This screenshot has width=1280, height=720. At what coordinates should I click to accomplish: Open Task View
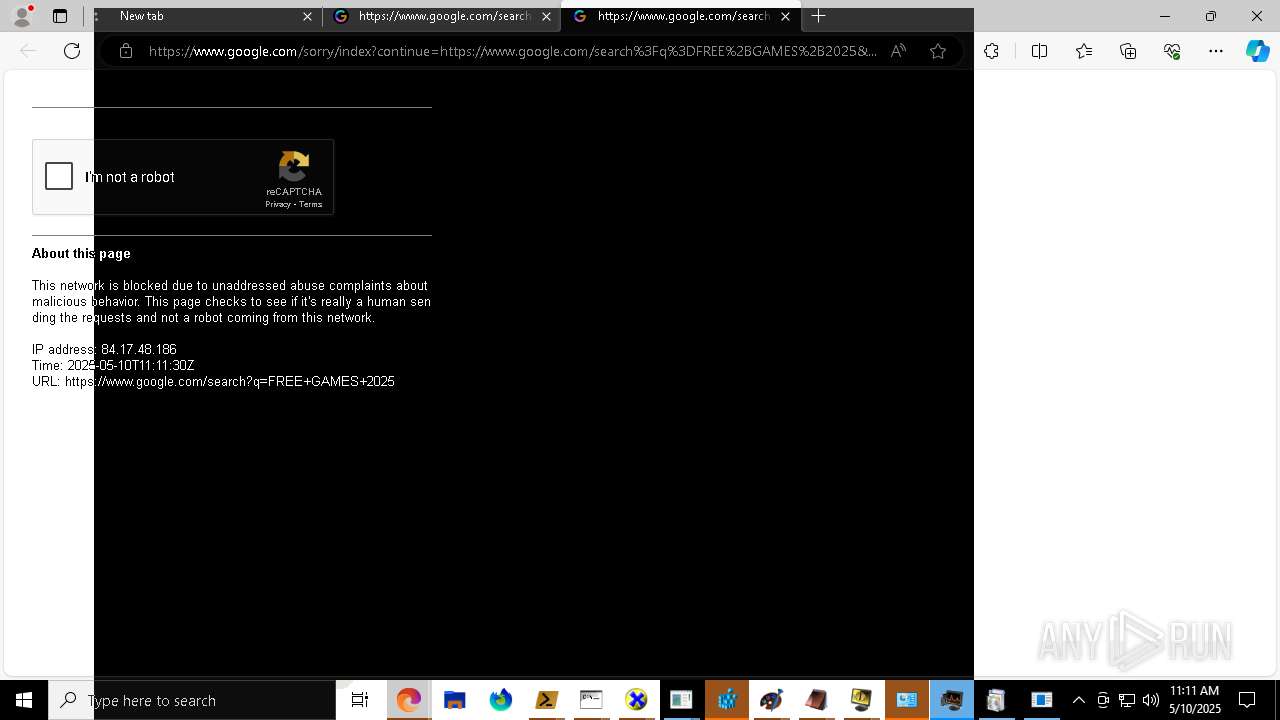pos(360,700)
